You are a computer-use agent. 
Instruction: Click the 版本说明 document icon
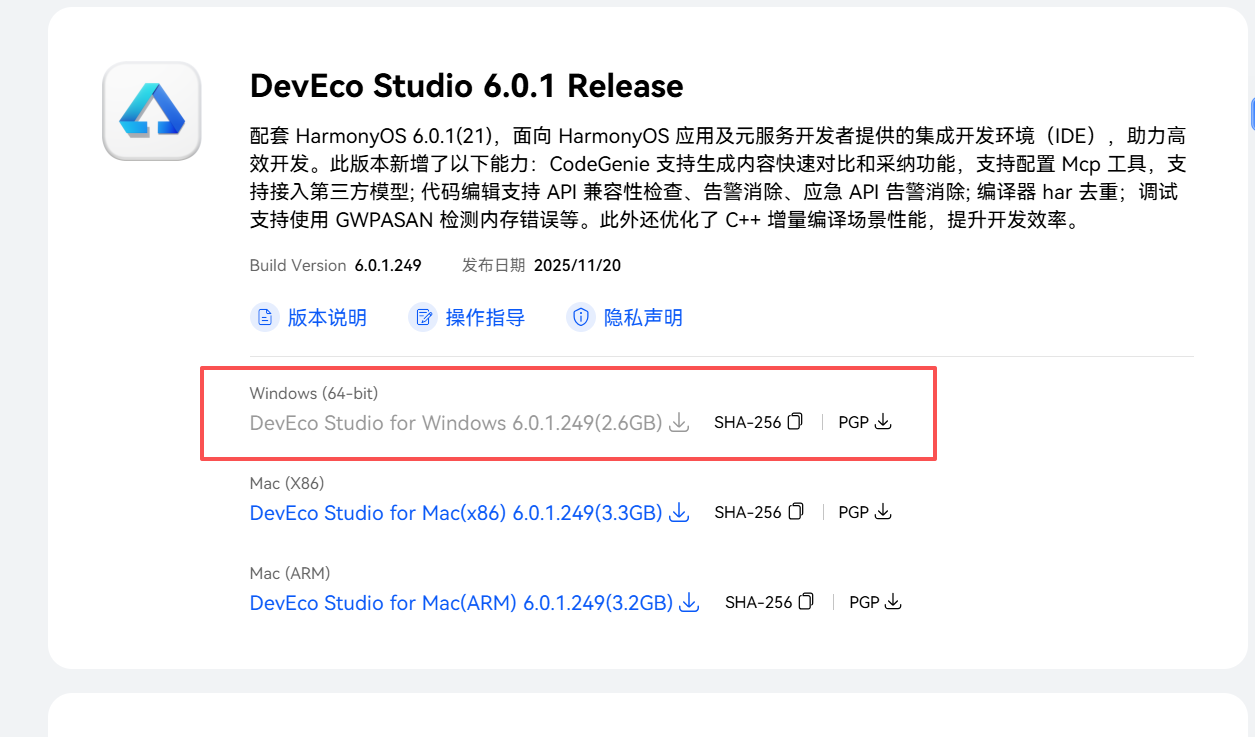[264, 318]
